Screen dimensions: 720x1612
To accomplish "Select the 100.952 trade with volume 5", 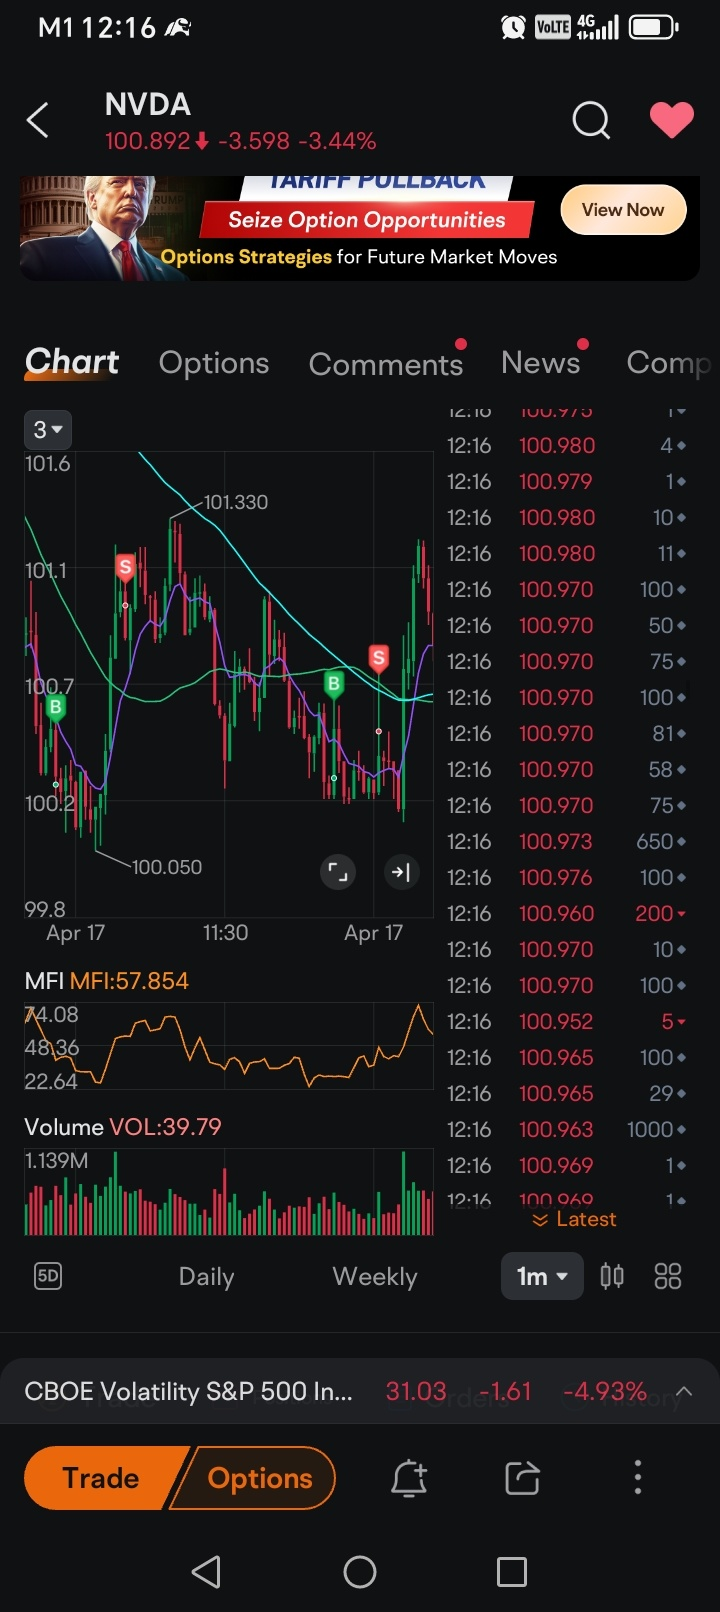I will pos(567,1021).
